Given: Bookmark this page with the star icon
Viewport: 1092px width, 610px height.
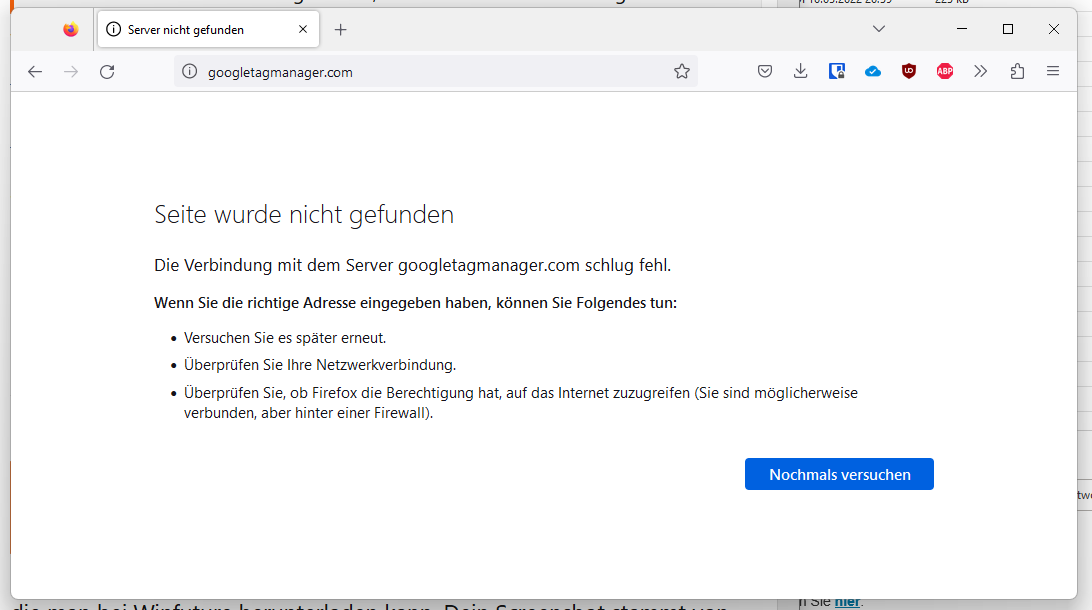Looking at the screenshot, I should pos(682,71).
